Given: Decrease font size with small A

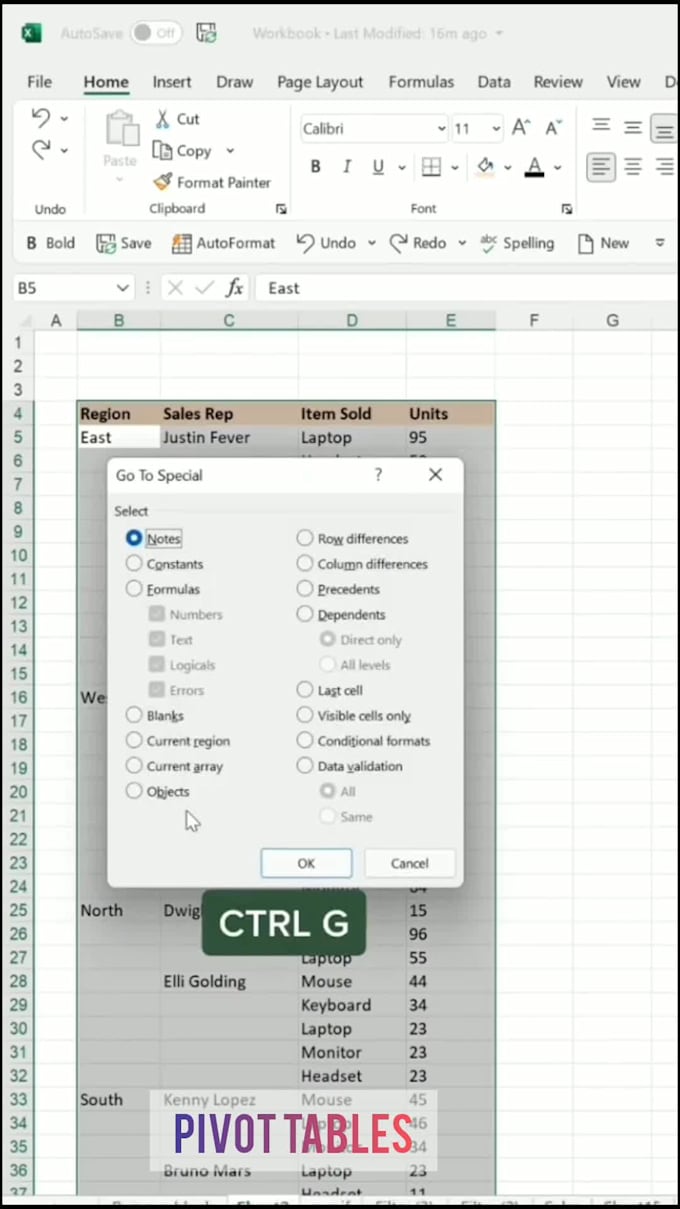Looking at the screenshot, I should coord(553,128).
